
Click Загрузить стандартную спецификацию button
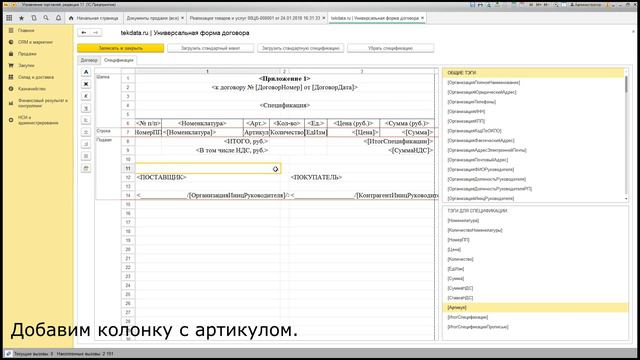pos(300,48)
